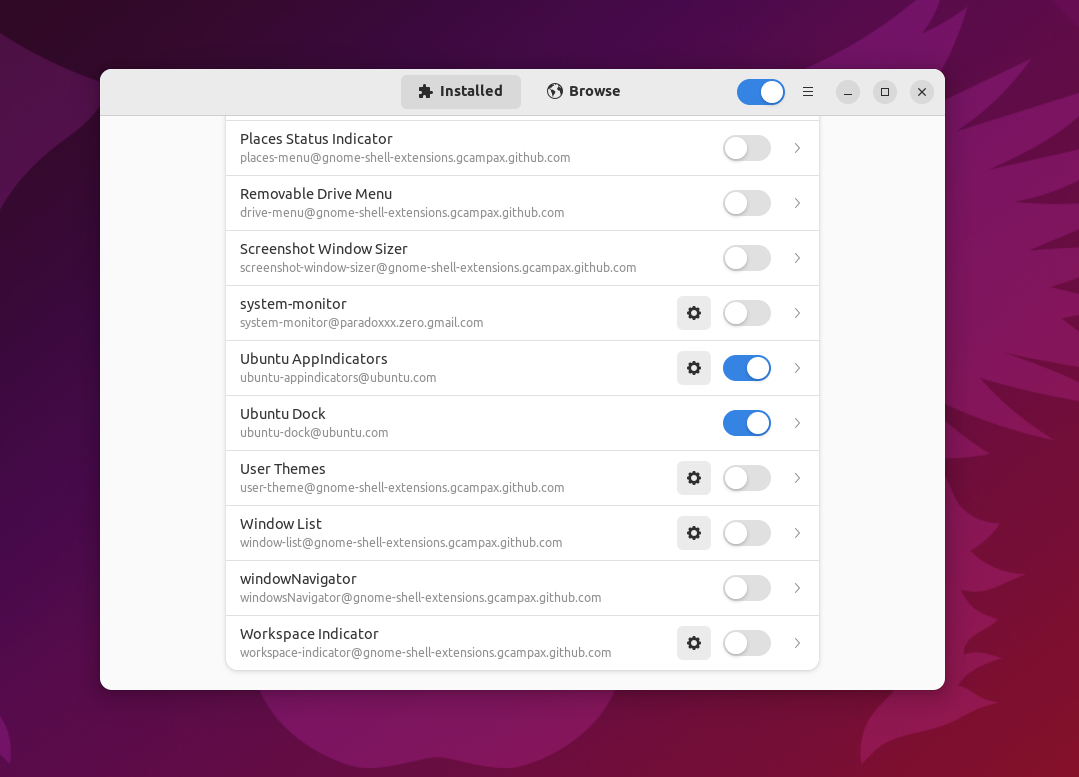The width and height of the screenshot is (1079, 777).
Task: Open the User Themes settings gear
Action: [694, 478]
